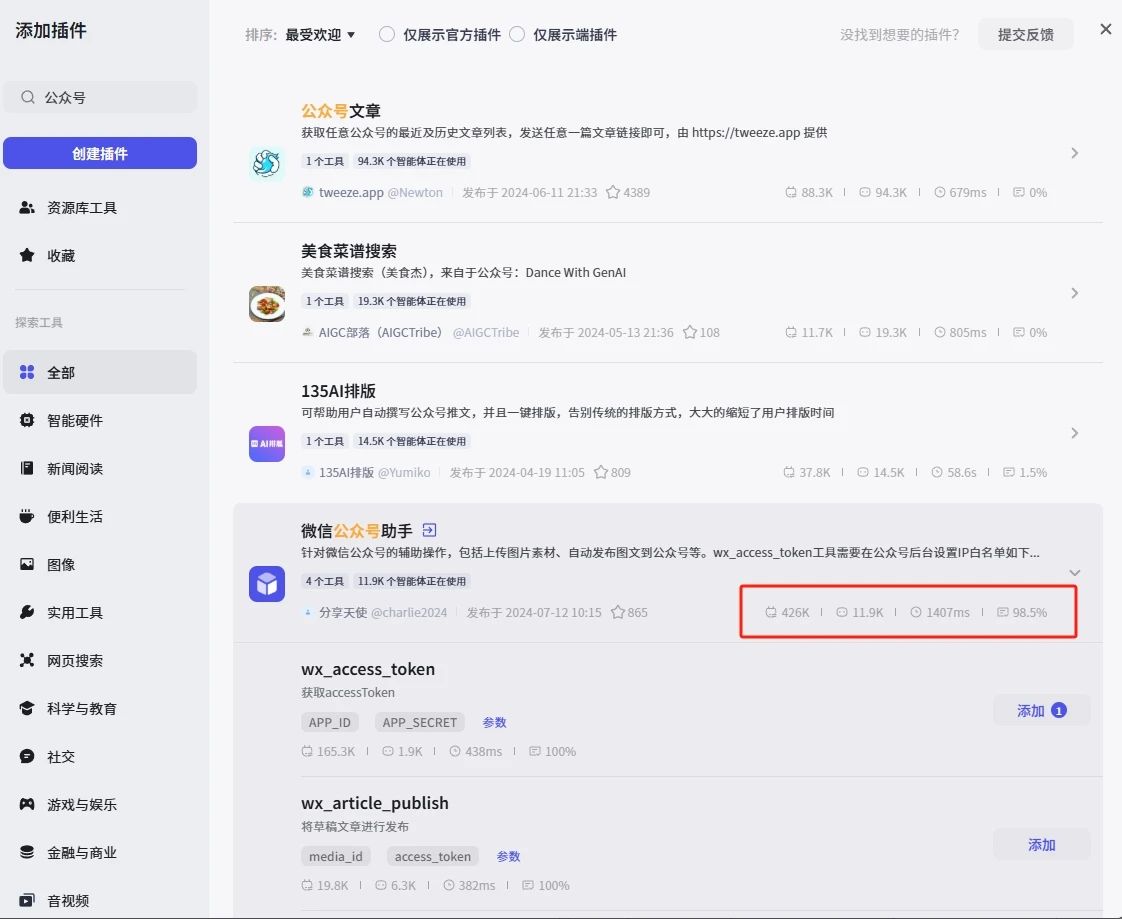The width and height of the screenshot is (1122, 919).
Task: Click the wx_article_publish tool name
Action: tap(375, 803)
